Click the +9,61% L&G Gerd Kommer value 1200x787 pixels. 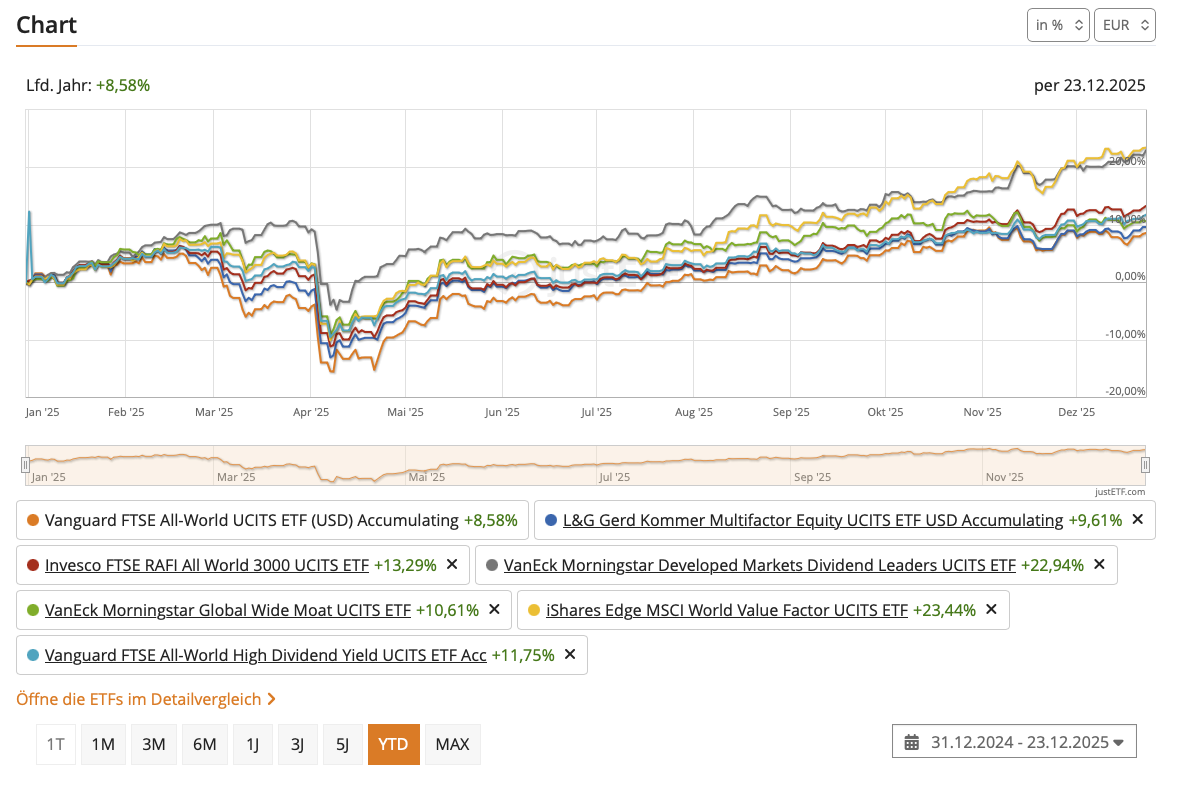click(x=1095, y=520)
